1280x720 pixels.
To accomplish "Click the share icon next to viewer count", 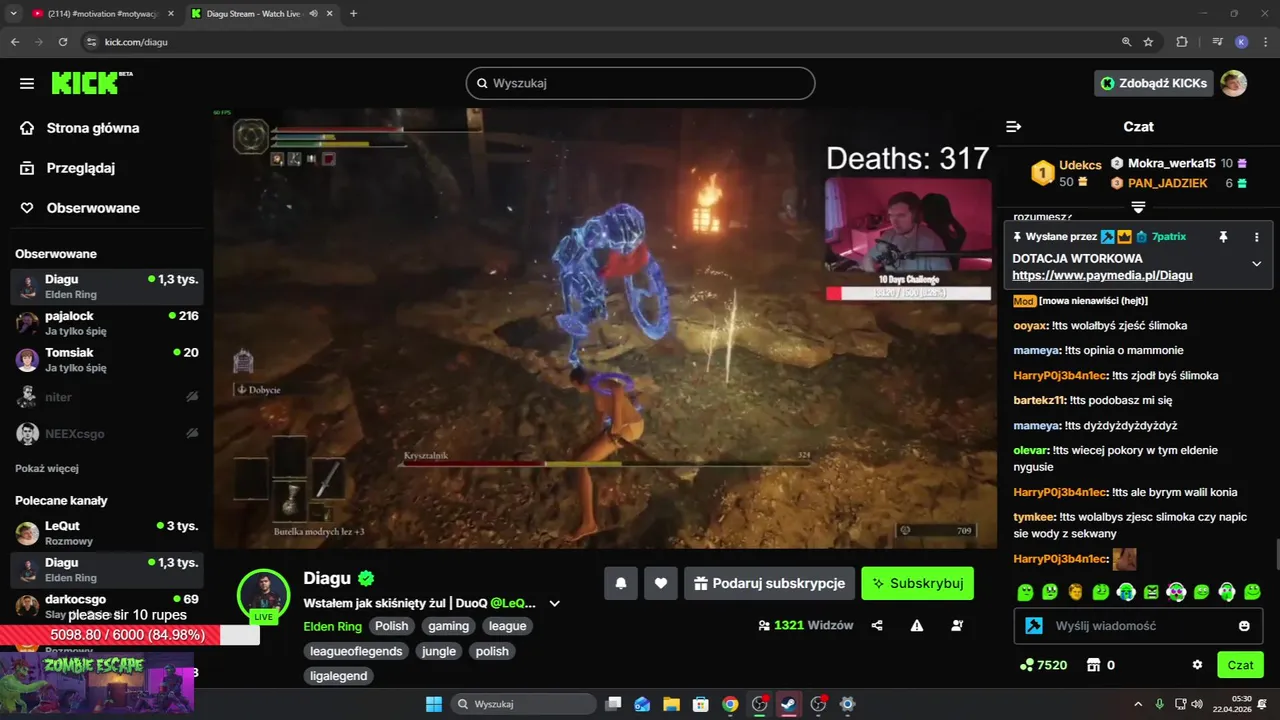I will pos(877,626).
